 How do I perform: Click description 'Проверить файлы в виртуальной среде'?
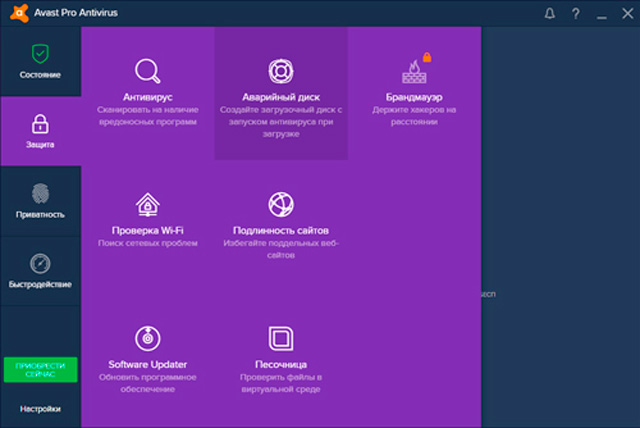281,383
